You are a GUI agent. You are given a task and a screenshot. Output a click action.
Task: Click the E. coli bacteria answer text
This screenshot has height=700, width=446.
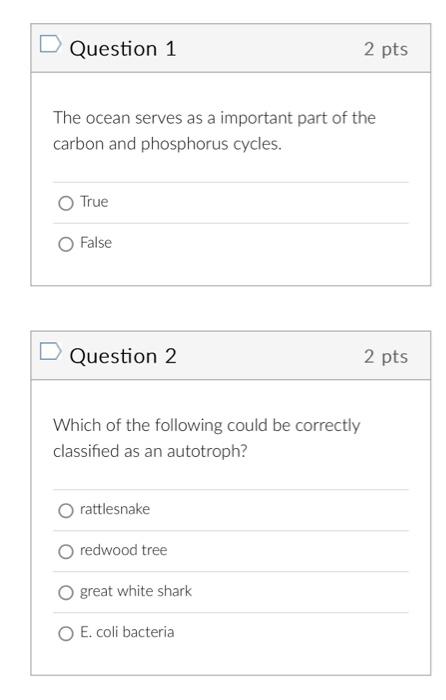click(x=127, y=632)
